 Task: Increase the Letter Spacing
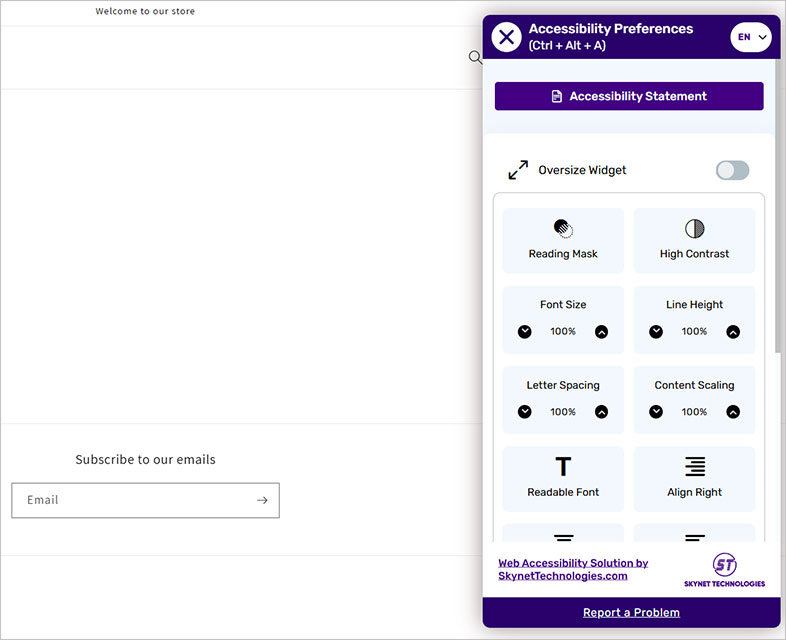pos(601,412)
